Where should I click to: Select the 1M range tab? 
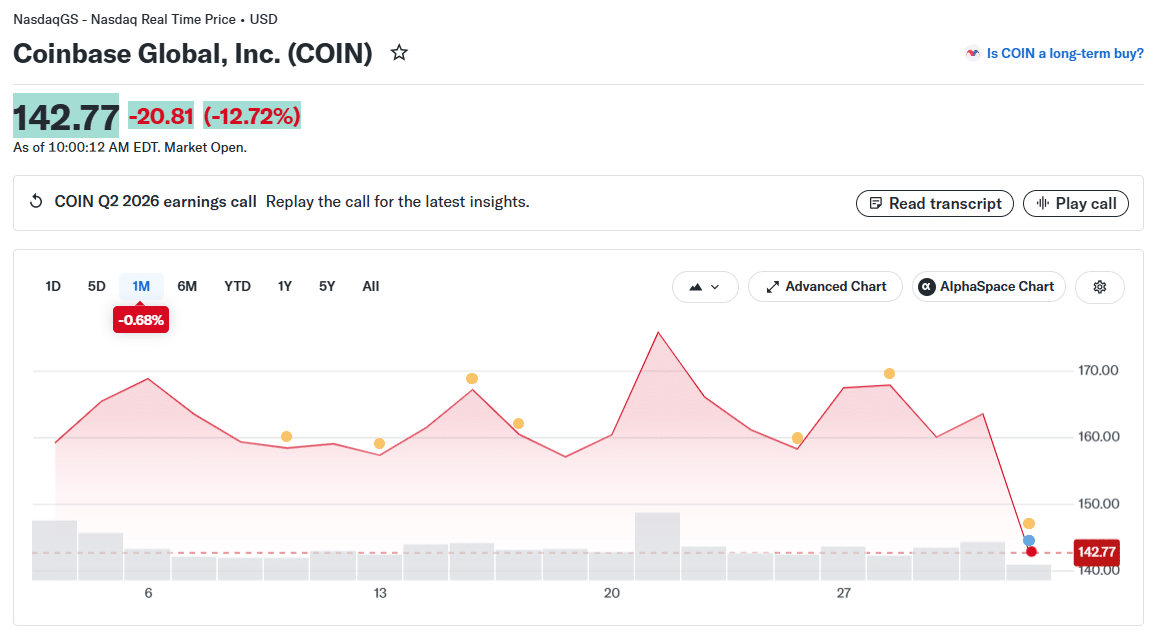click(x=141, y=286)
